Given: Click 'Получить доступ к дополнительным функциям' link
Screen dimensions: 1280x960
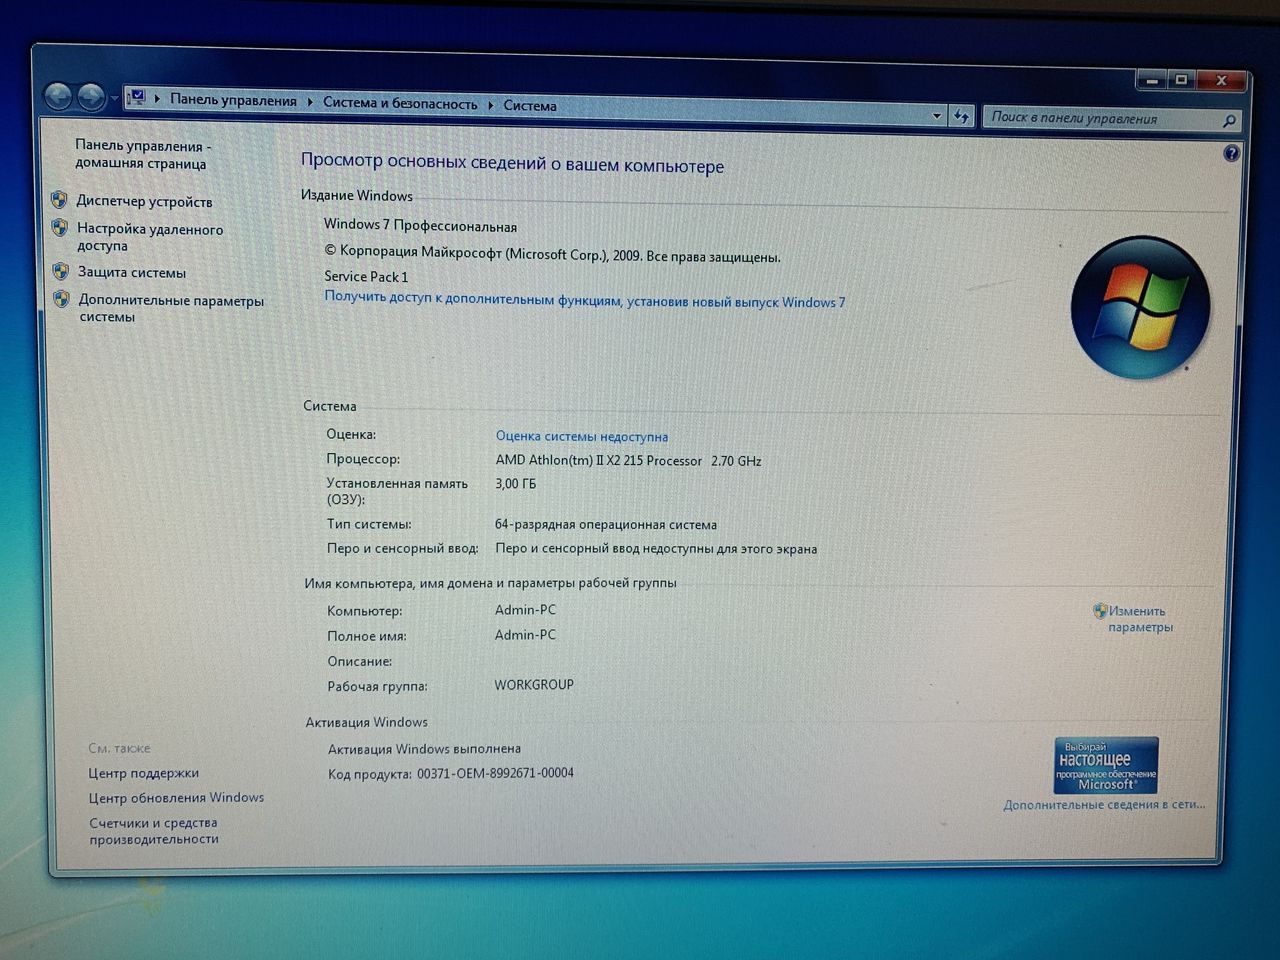Looking at the screenshot, I should coord(584,299).
